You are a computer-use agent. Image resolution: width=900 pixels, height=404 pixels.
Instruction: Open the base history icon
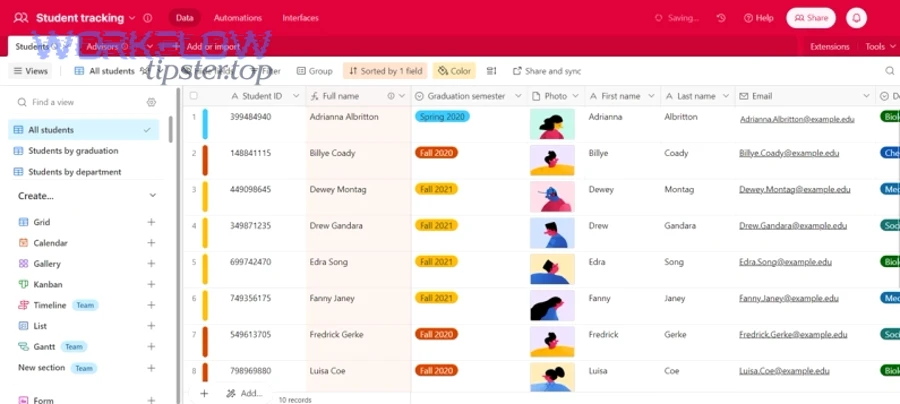point(722,18)
